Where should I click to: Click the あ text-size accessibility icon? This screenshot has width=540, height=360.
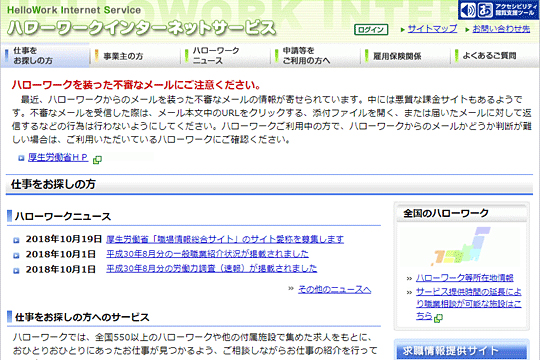[485, 10]
